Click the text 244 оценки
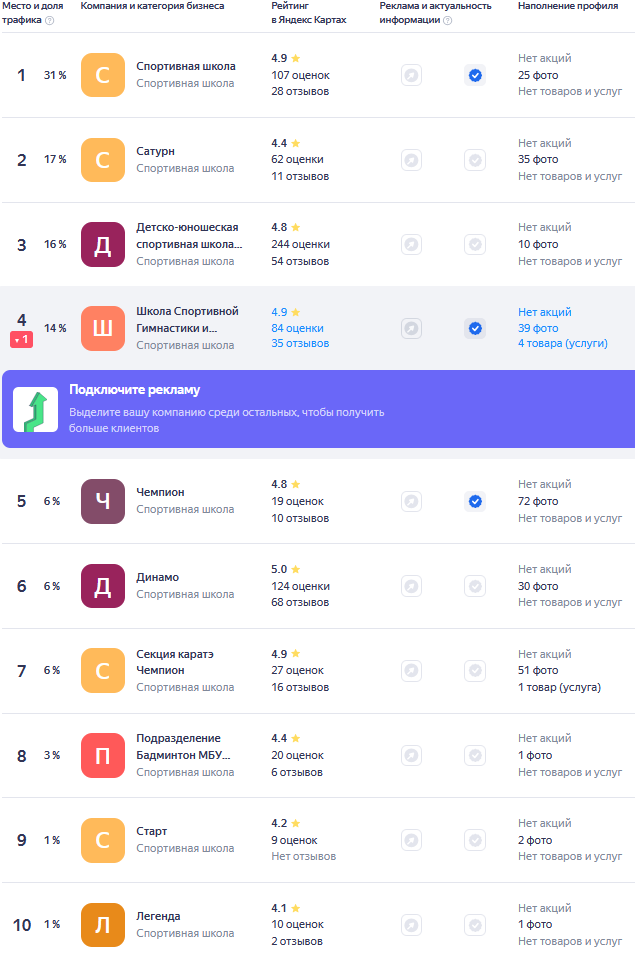The height and width of the screenshot is (965, 635). 300,244
